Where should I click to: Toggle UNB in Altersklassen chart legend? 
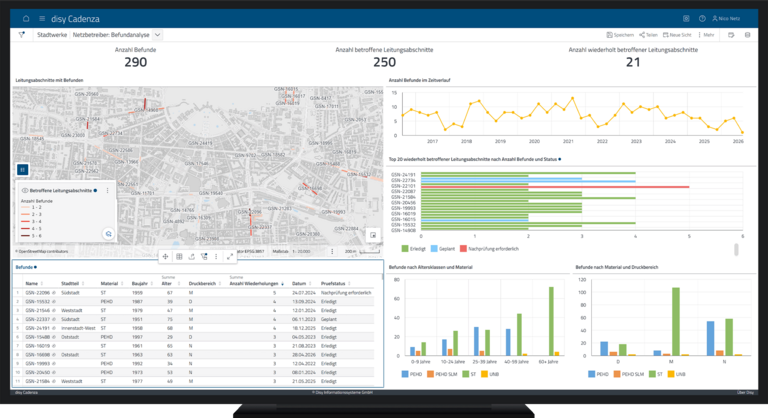[x=490, y=374]
